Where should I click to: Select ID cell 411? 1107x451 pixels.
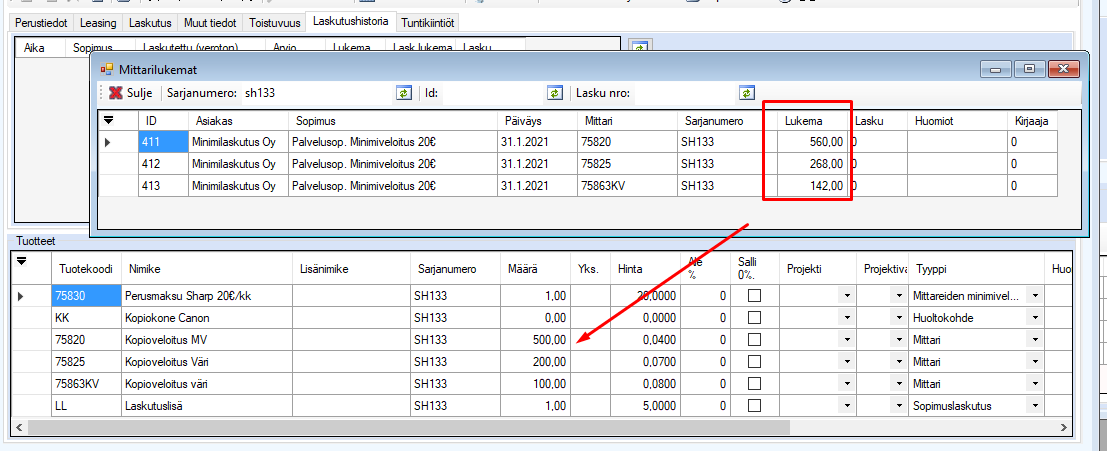pos(163,142)
